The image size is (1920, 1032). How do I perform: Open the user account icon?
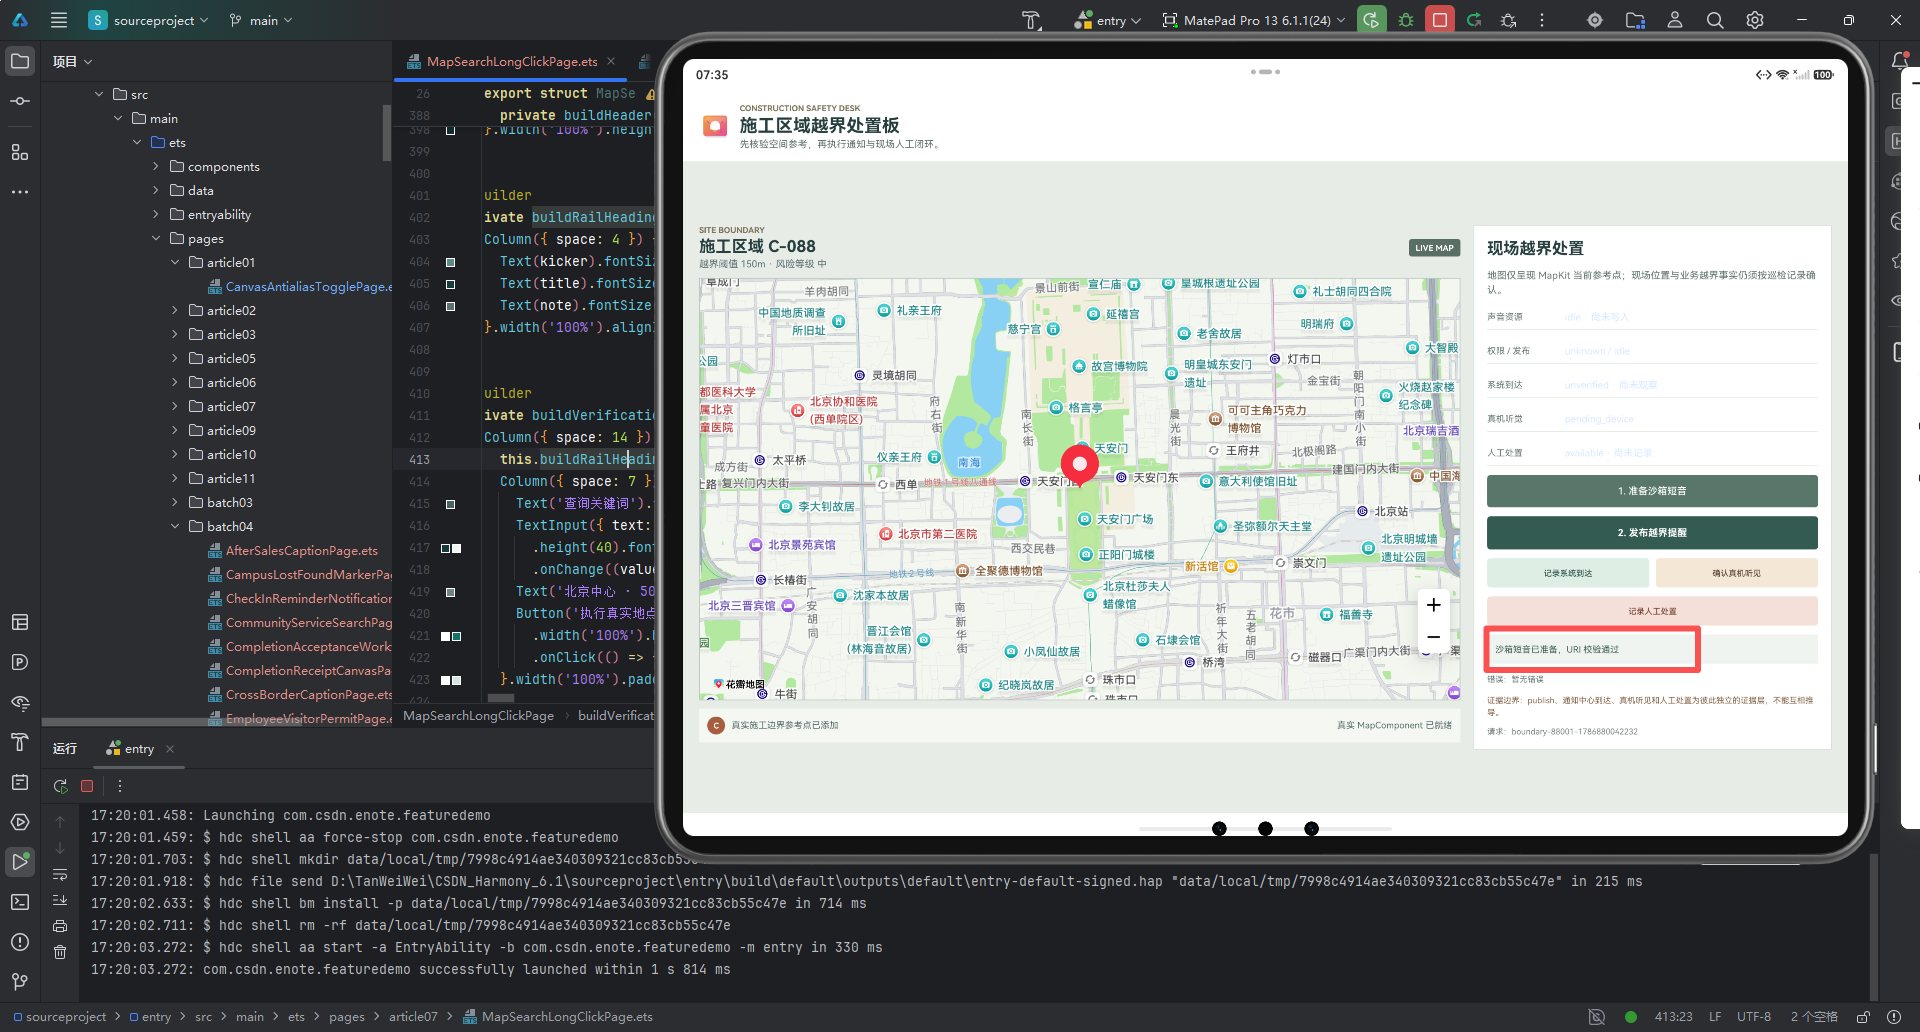point(1675,20)
